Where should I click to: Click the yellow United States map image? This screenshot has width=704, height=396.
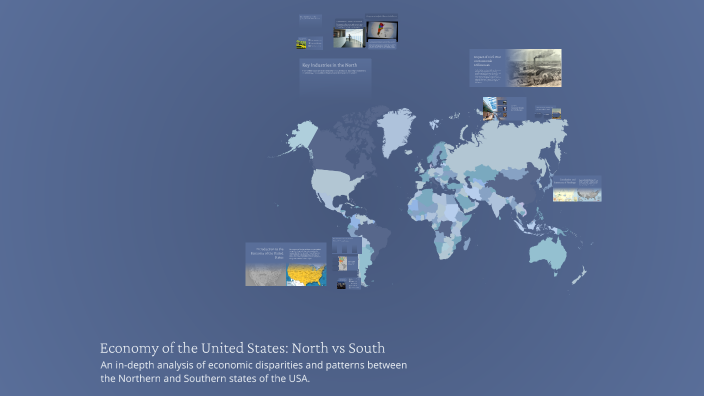pos(306,274)
